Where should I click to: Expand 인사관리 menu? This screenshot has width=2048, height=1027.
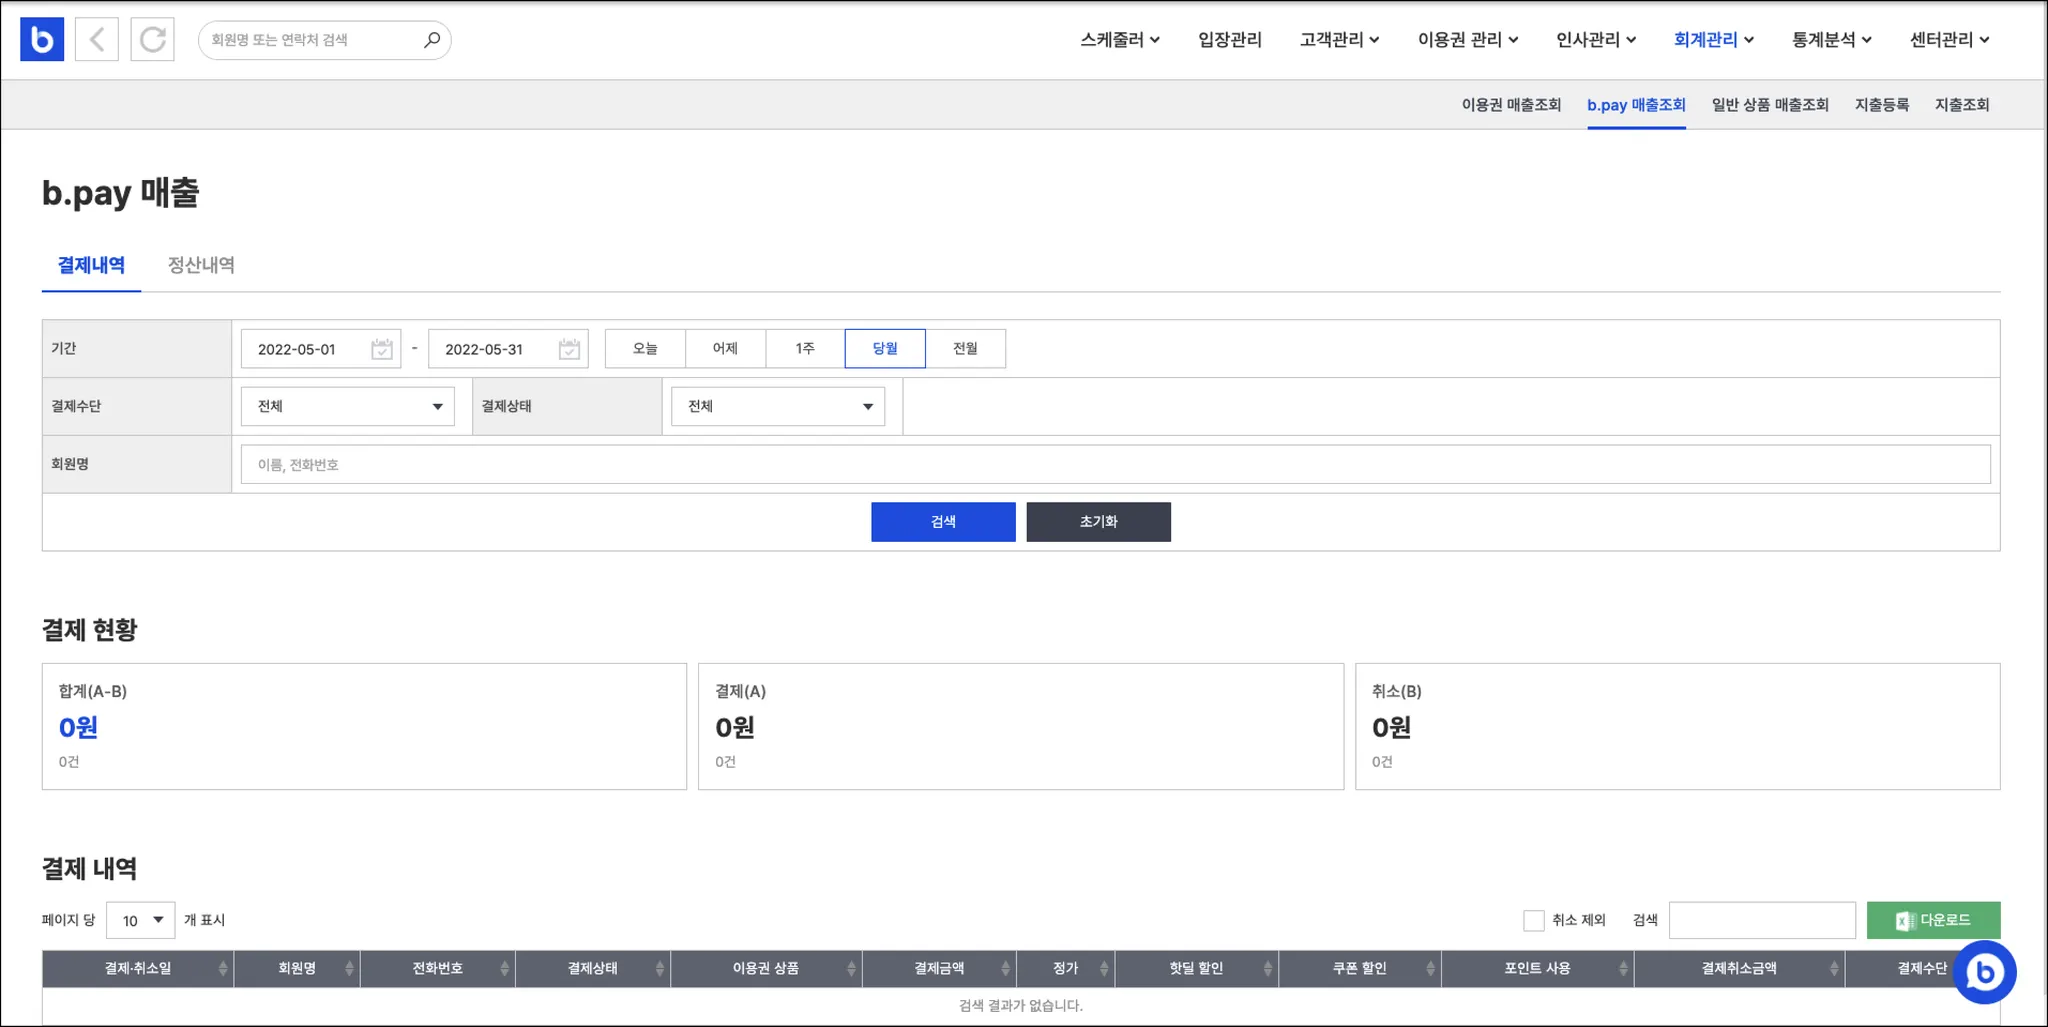click(1596, 40)
